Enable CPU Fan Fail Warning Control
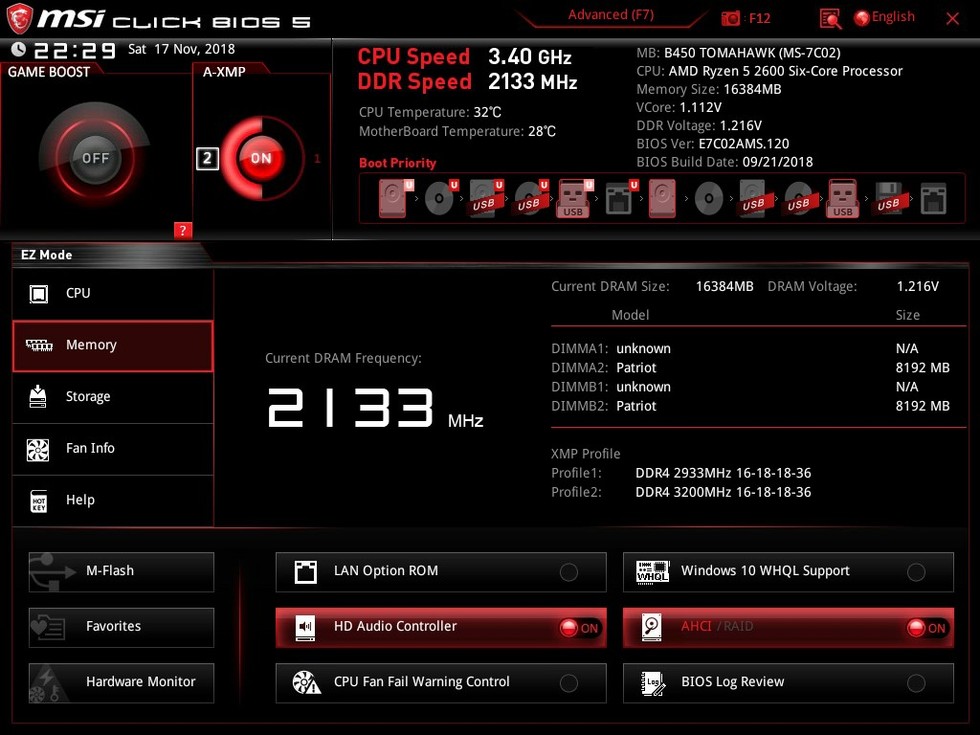This screenshot has width=980, height=735. (569, 683)
